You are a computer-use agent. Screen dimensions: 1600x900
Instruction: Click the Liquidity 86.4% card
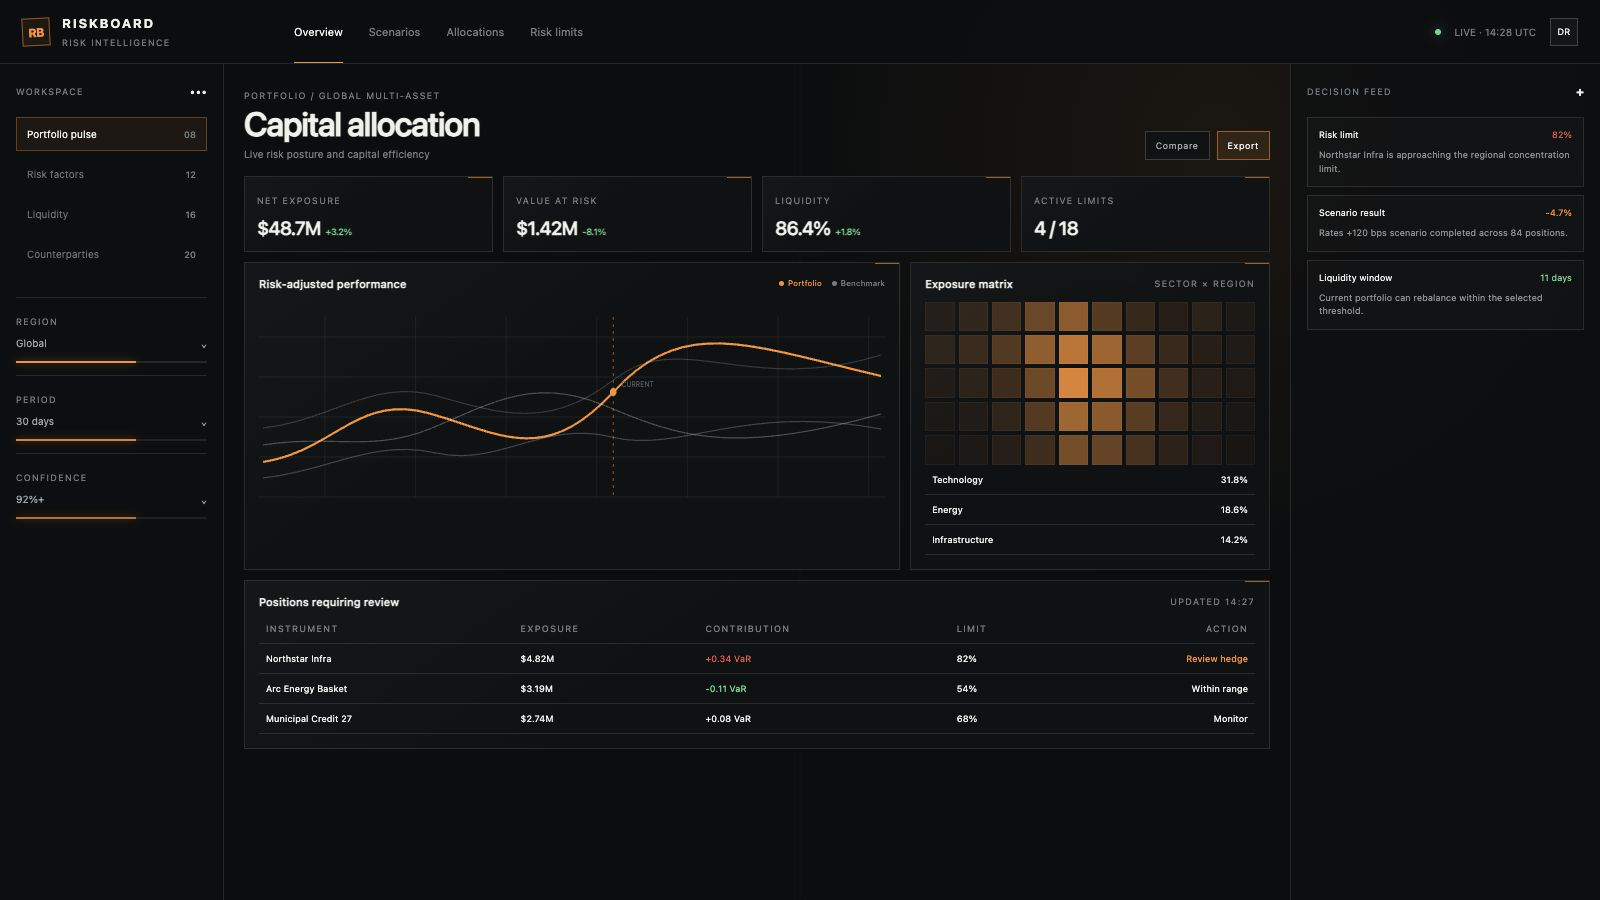pyautogui.click(x=886, y=214)
